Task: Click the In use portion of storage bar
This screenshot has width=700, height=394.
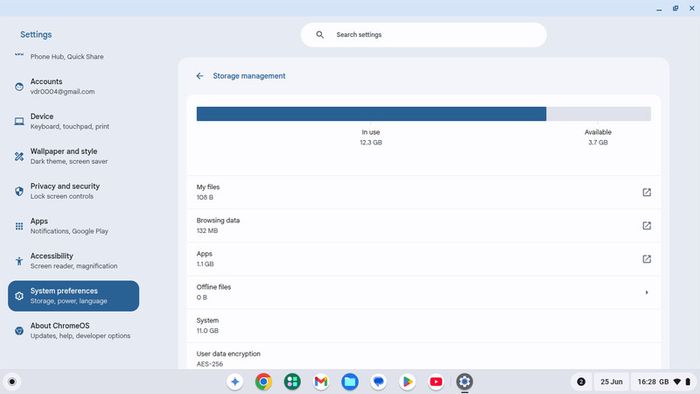Action: [x=371, y=114]
